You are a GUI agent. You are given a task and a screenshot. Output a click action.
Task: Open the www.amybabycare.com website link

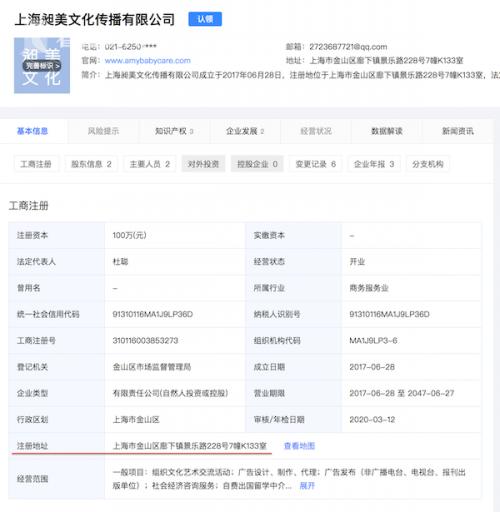(148, 61)
